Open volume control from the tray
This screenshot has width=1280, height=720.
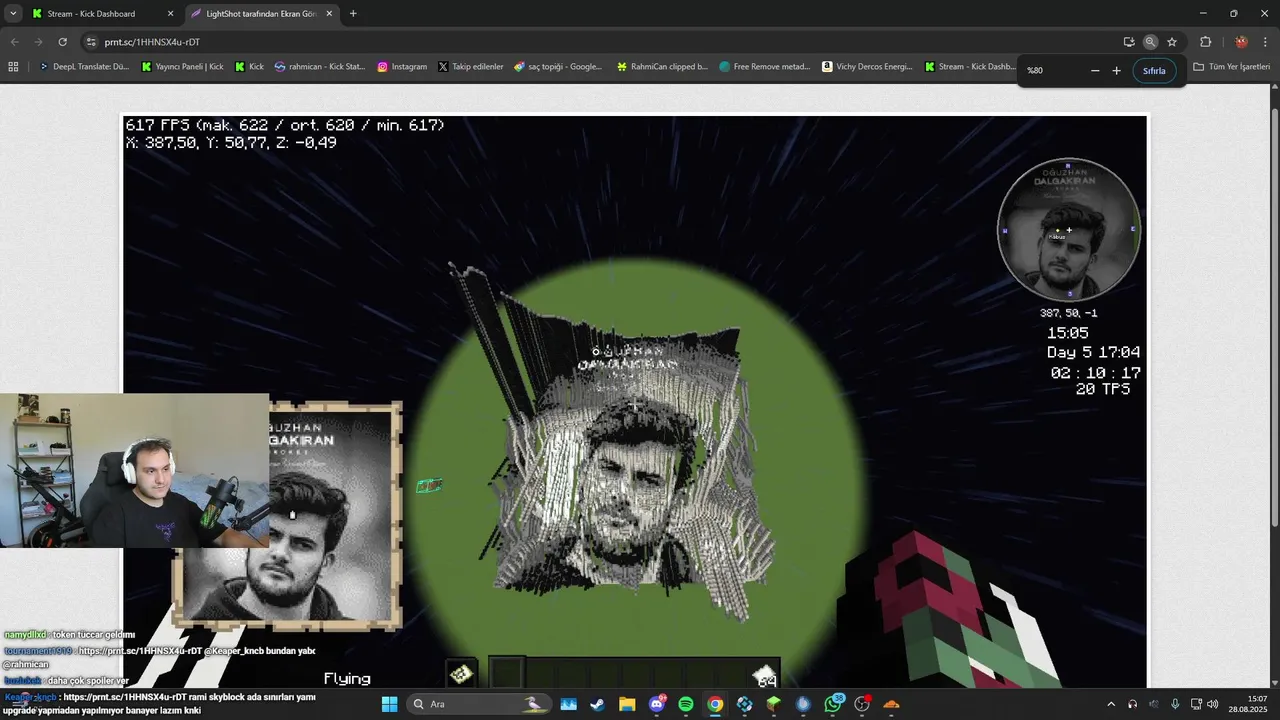pos(1213,704)
